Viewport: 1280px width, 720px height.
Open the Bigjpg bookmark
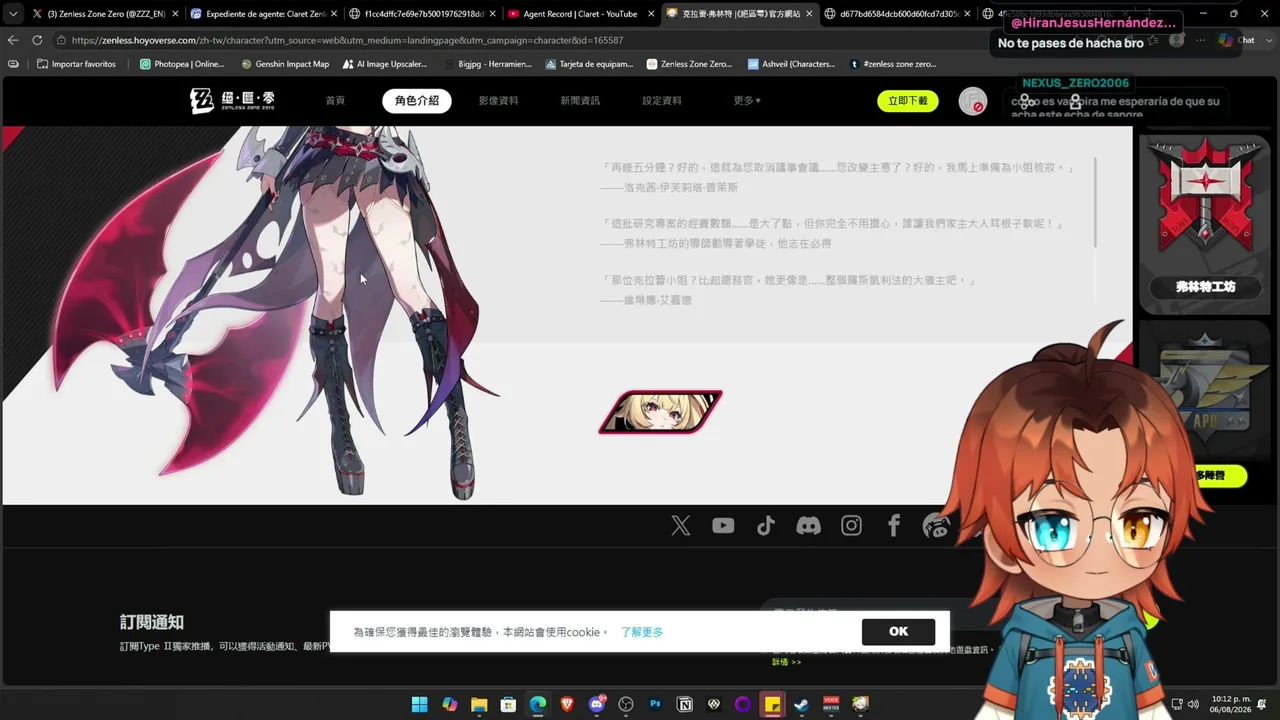click(487, 64)
